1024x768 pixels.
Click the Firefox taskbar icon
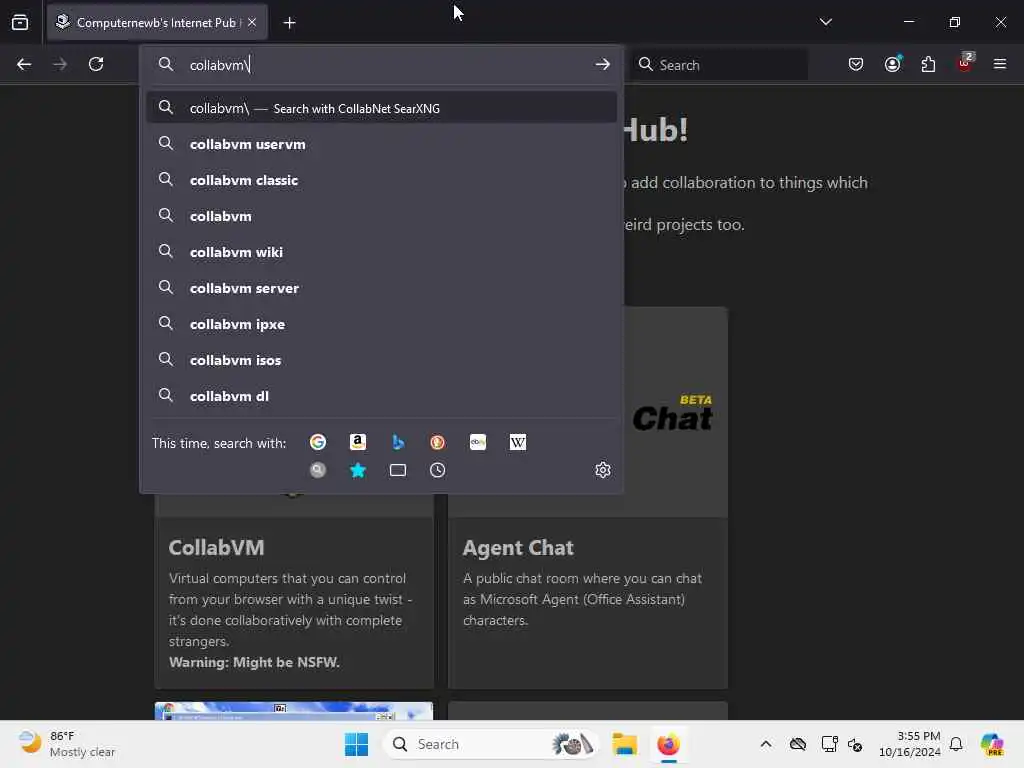point(668,744)
